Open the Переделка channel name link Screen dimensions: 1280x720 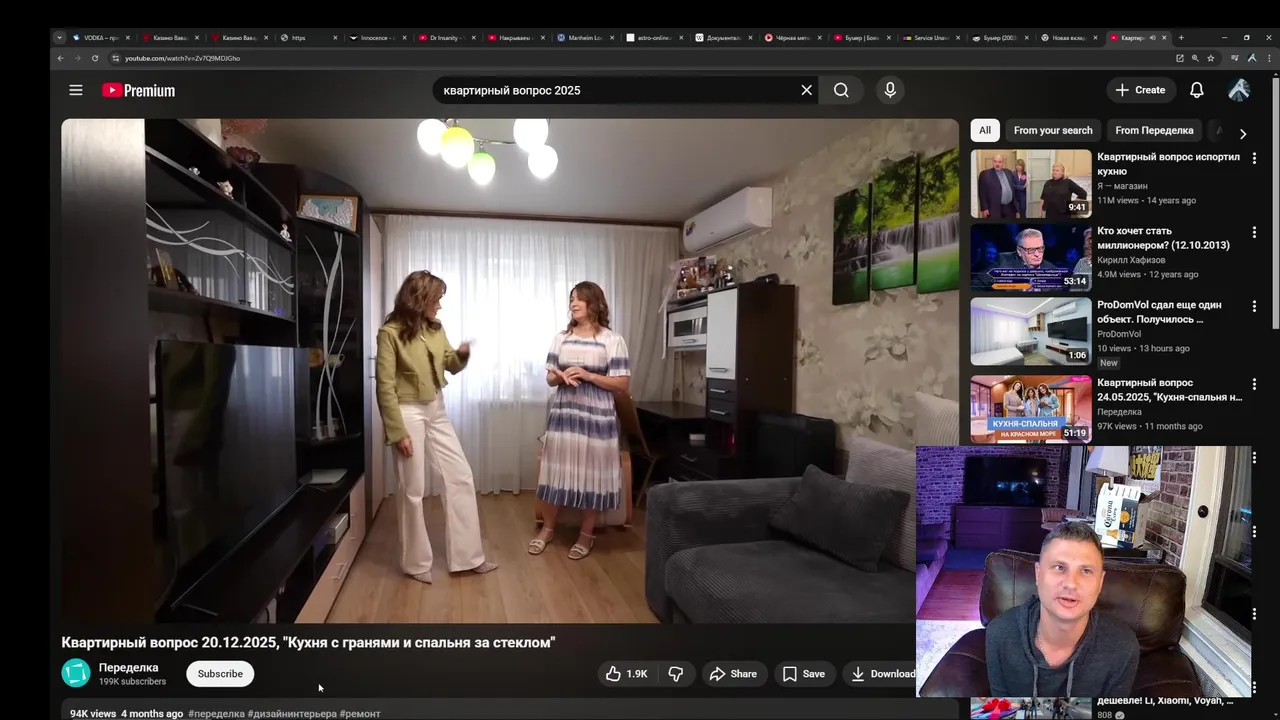click(129, 667)
